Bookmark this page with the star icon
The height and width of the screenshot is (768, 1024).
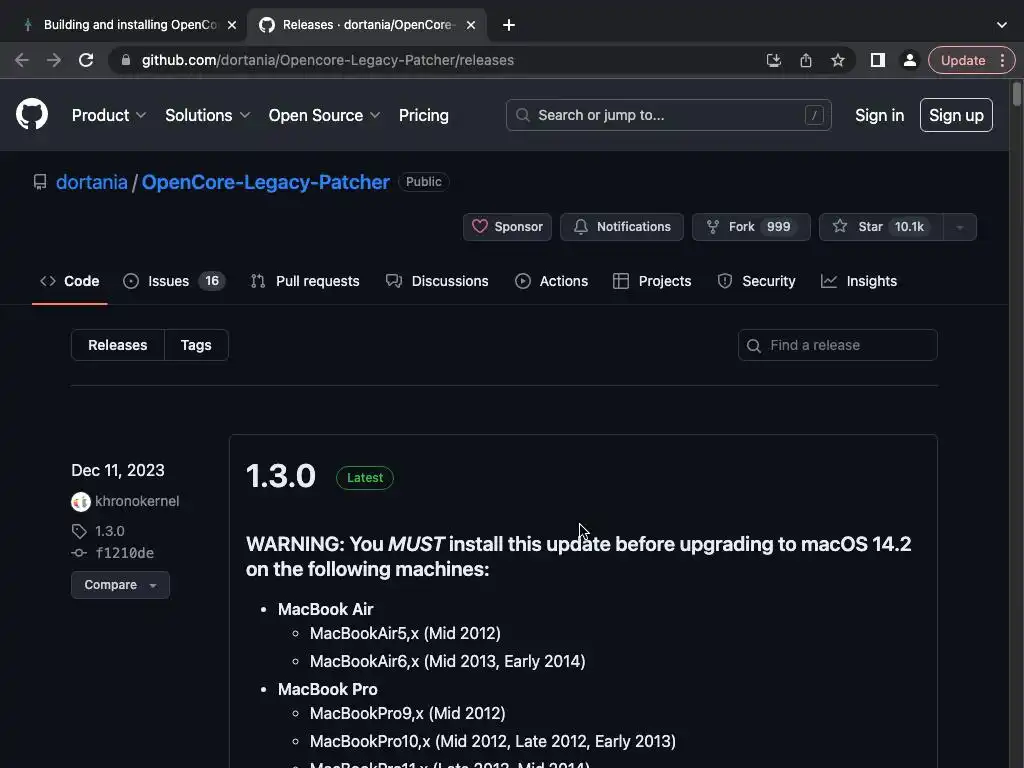point(838,60)
